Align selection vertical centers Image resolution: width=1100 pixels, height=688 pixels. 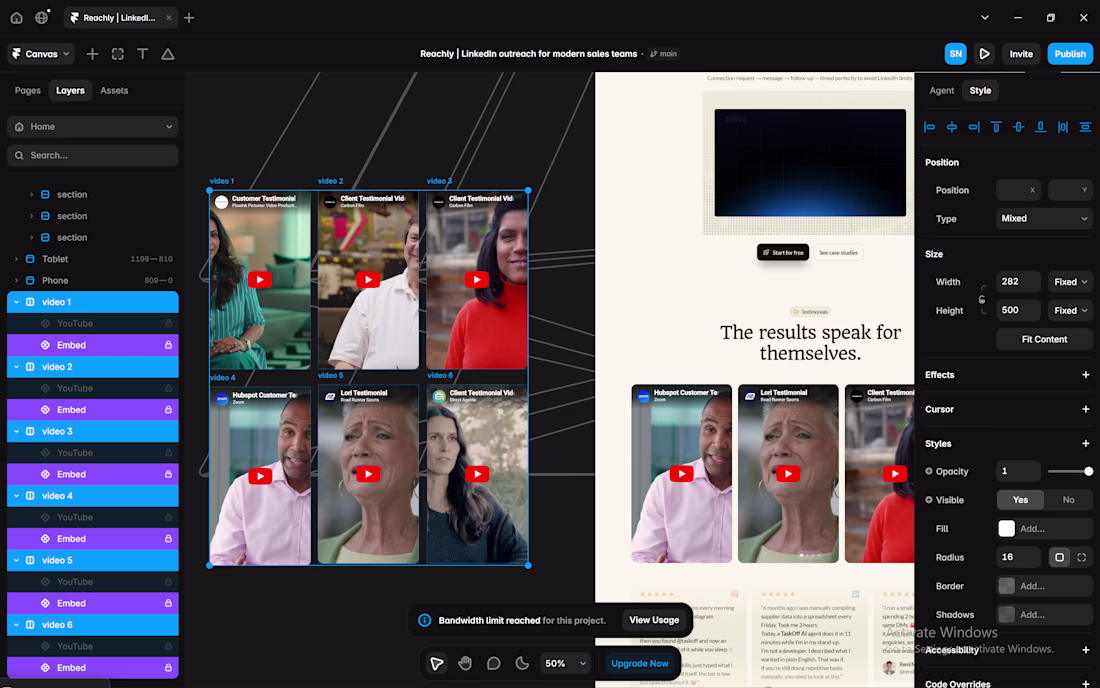[x=1019, y=127]
